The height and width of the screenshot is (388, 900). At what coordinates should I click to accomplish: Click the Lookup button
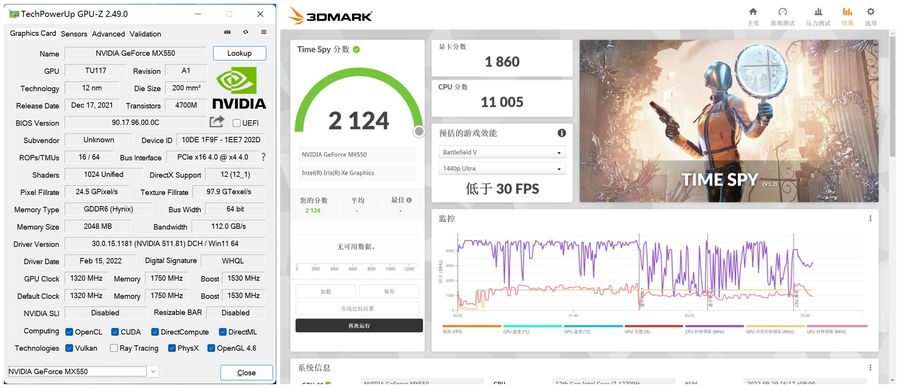click(239, 53)
